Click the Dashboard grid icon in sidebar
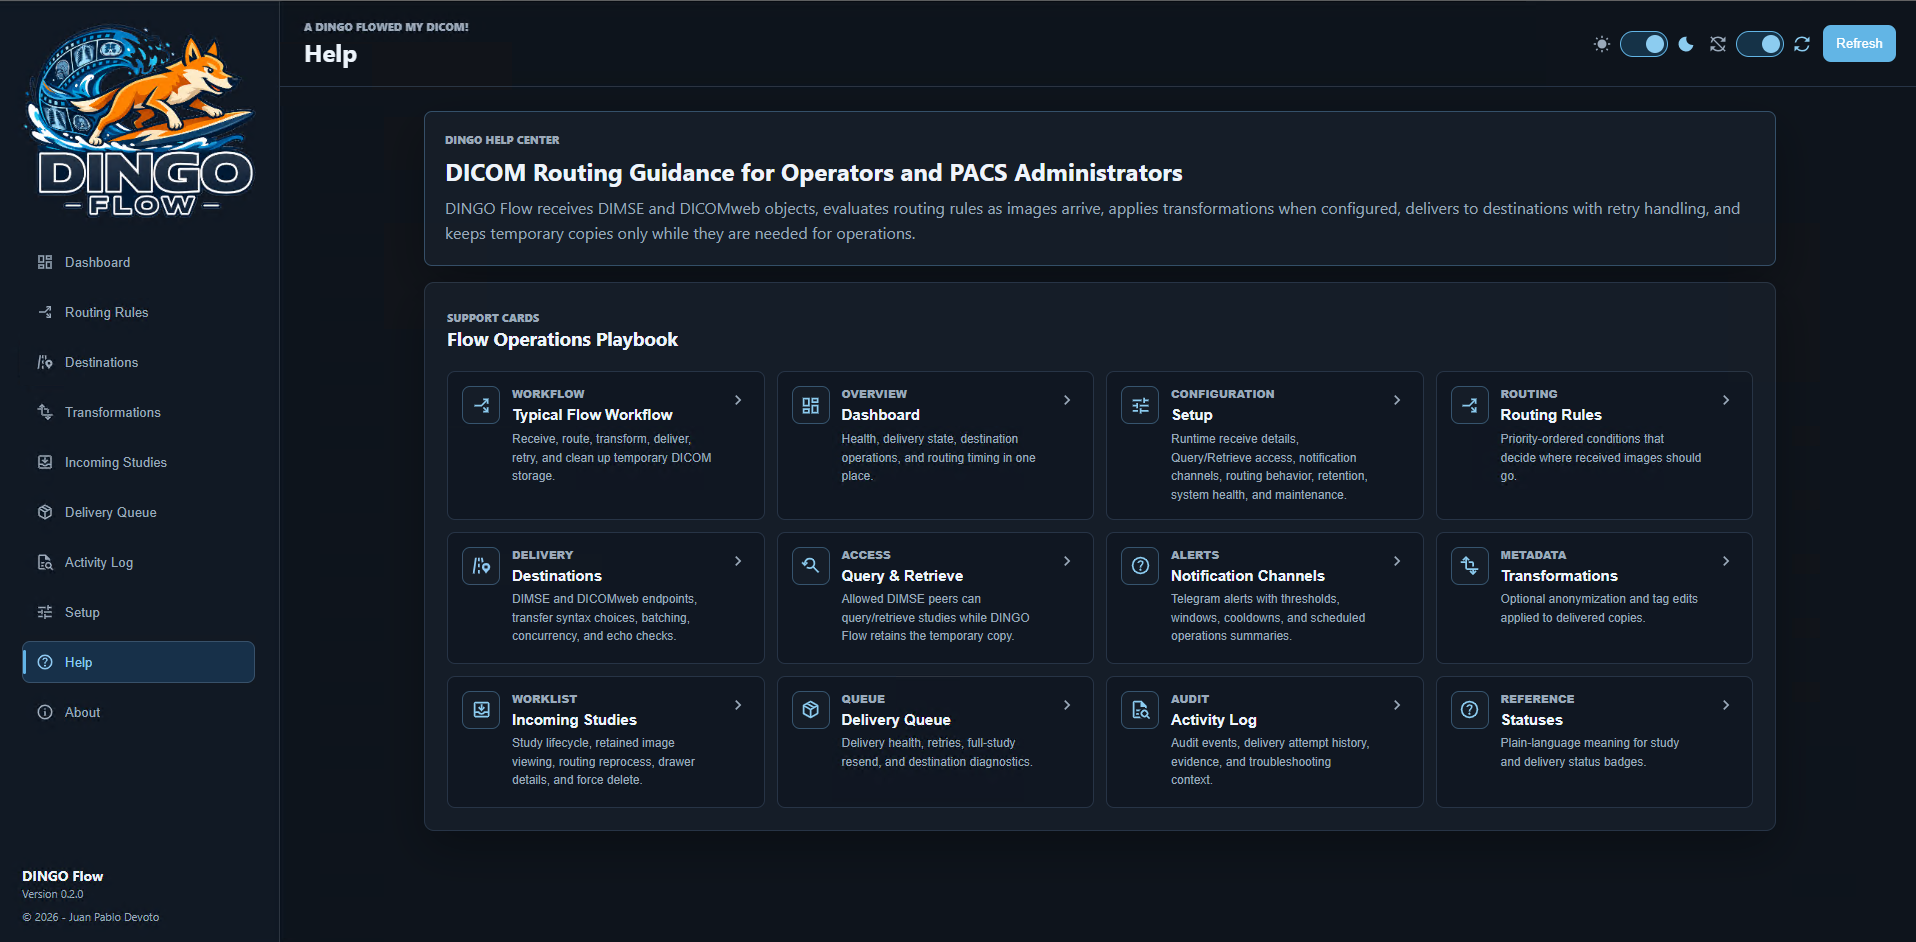The height and width of the screenshot is (942, 1916). pos(45,262)
